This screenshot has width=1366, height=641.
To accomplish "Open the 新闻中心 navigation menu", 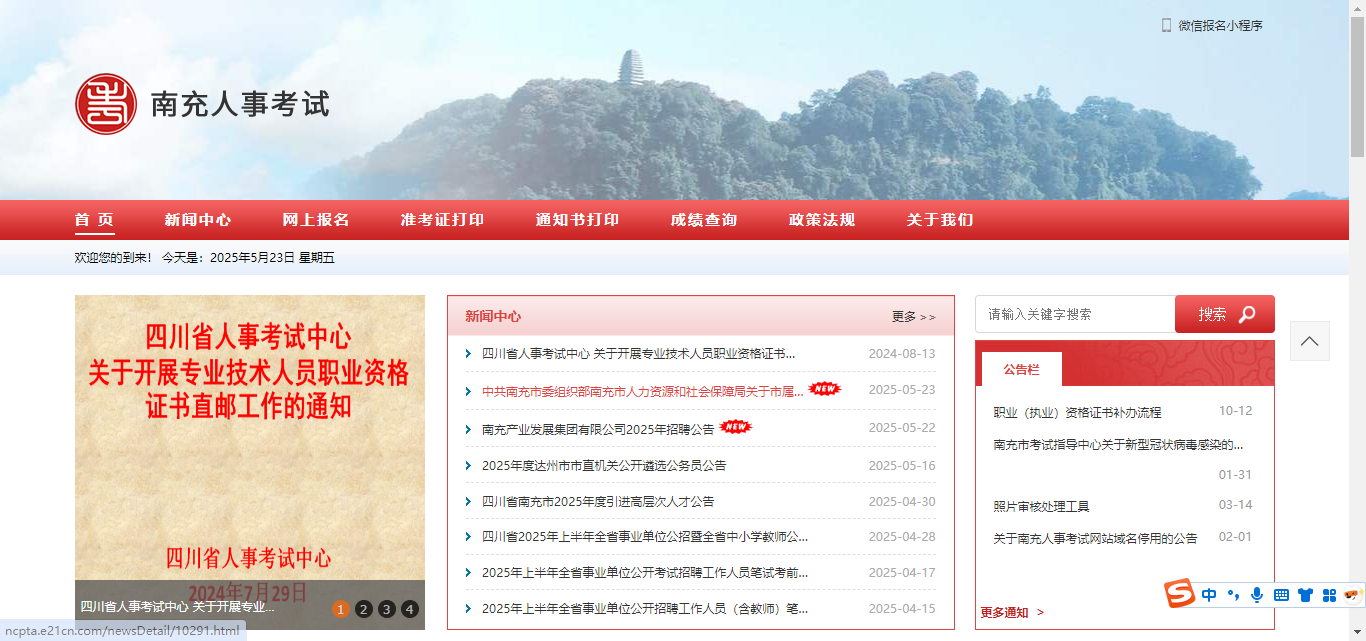I will coord(198,220).
